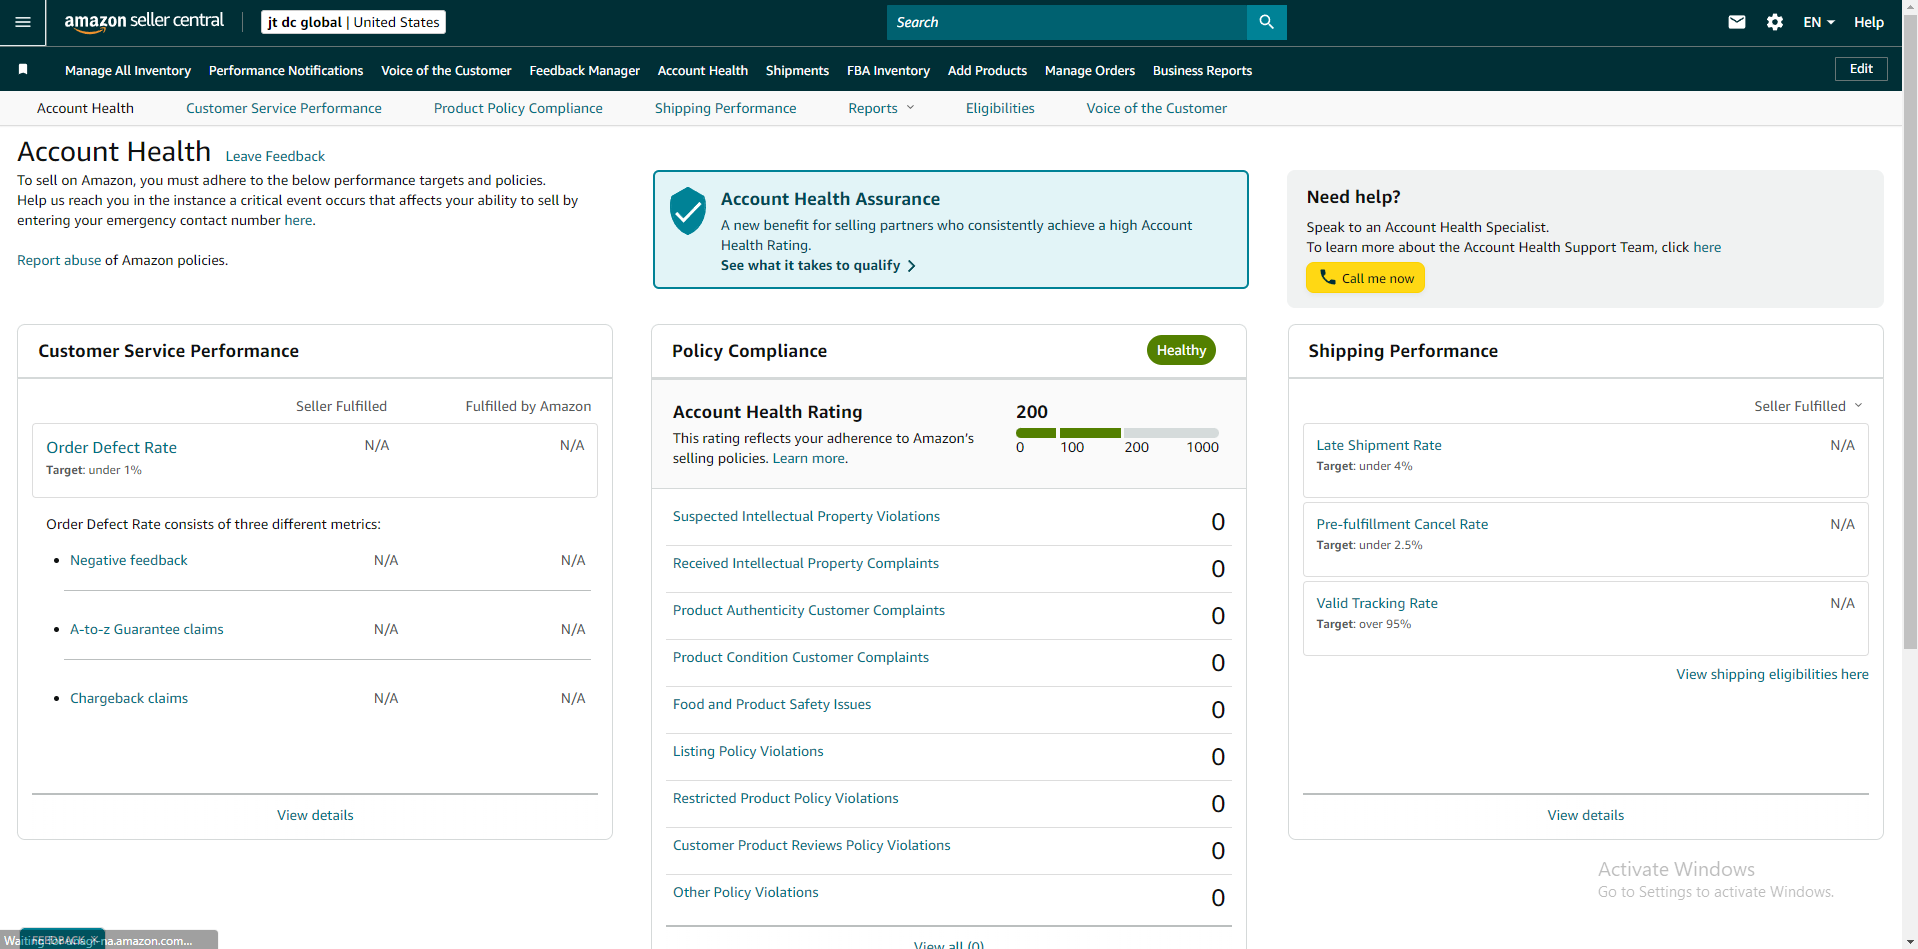Click the Account Health Support Team 'here' link
This screenshot has height=949, width=1918.
1707,247
